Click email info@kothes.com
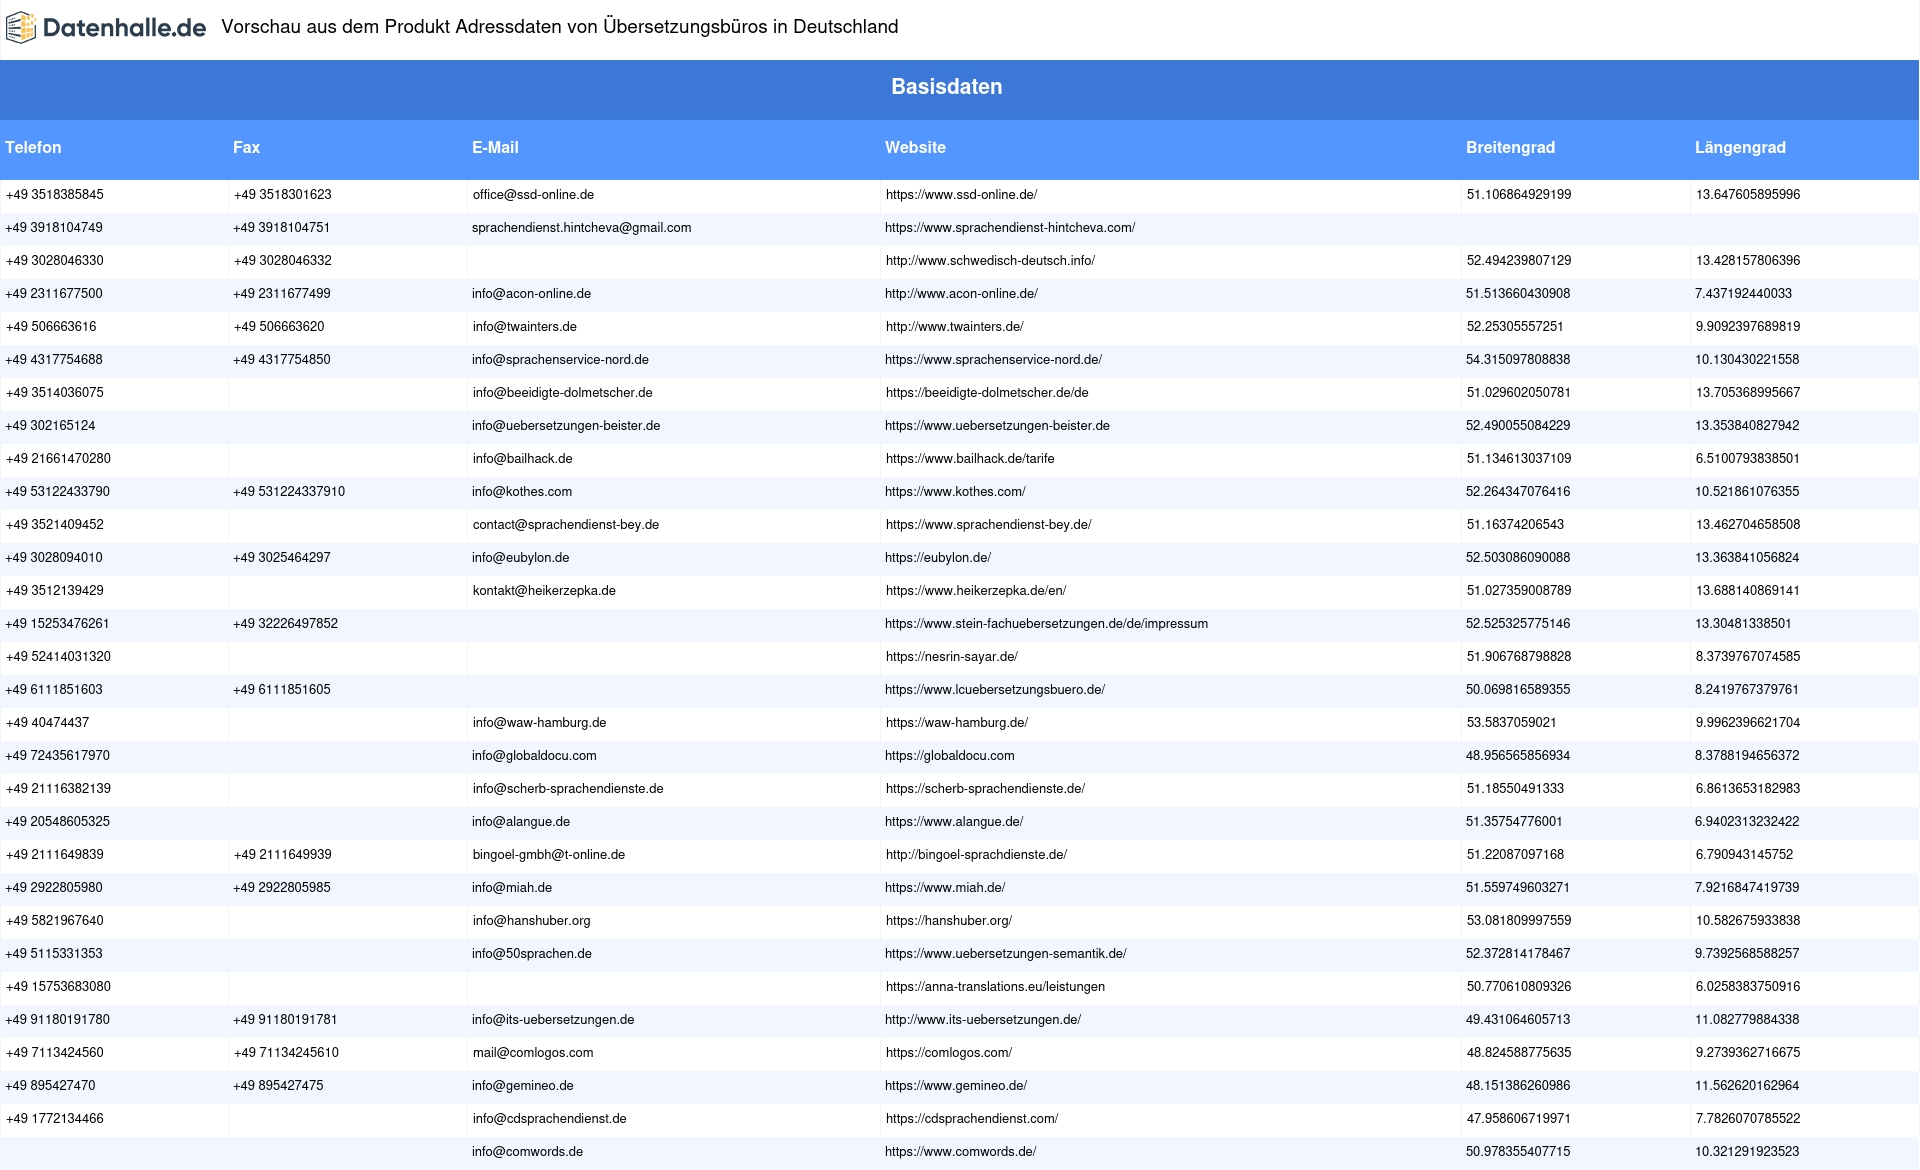Image resolution: width=1920 pixels, height=1170 pixels. (522, 492)
